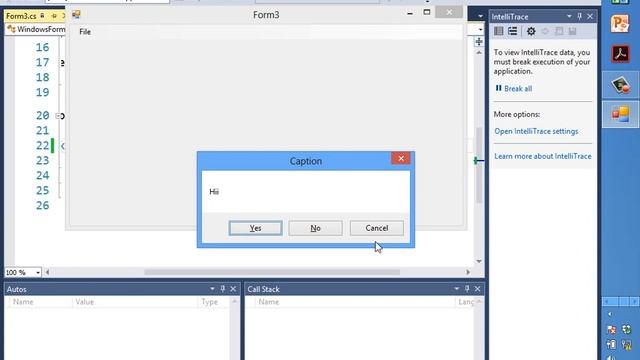This screenshot has width=640, height=360.
Task: Close the IntelliTrace panel
Action: tap(590, 17)
